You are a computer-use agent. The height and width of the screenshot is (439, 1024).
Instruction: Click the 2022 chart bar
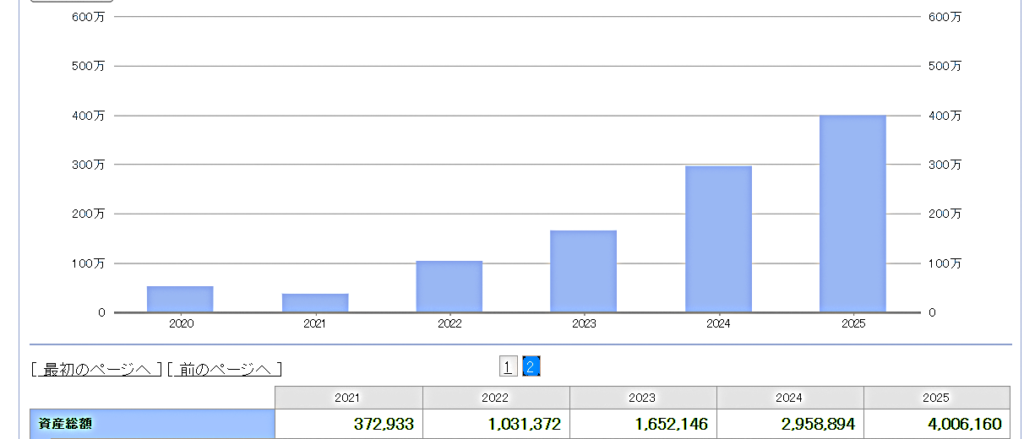pos(449,287)
